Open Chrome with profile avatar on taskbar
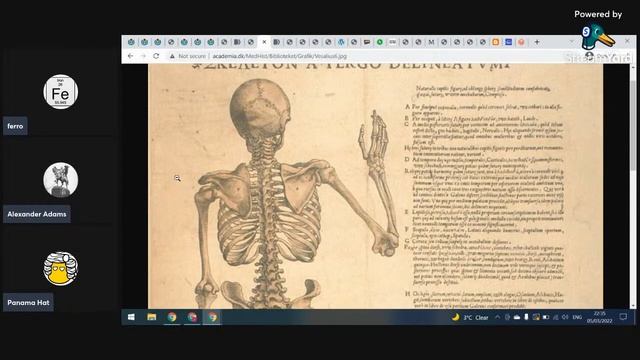Screen dimensions: 640x360 coord(192,317)
